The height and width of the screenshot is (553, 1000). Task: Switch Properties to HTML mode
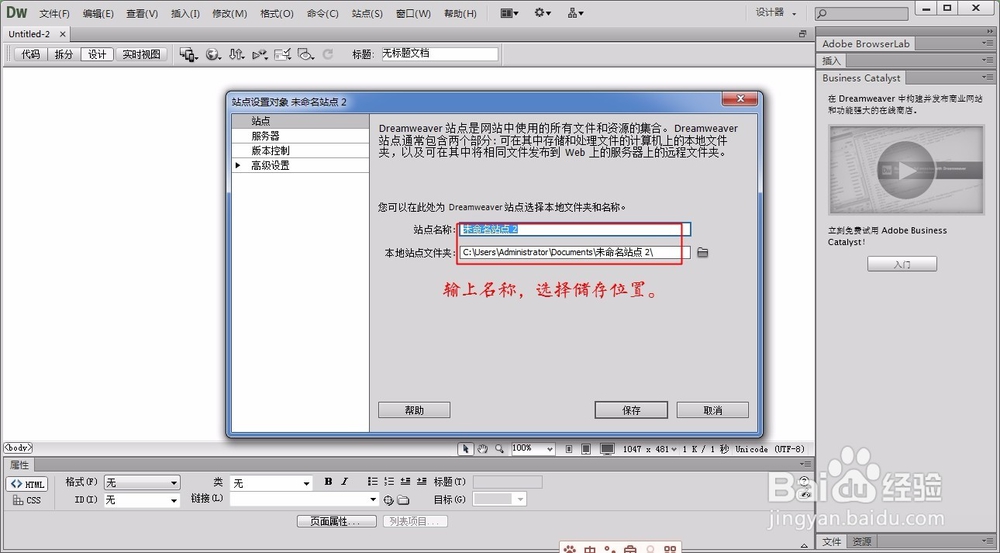pos(27,484)
